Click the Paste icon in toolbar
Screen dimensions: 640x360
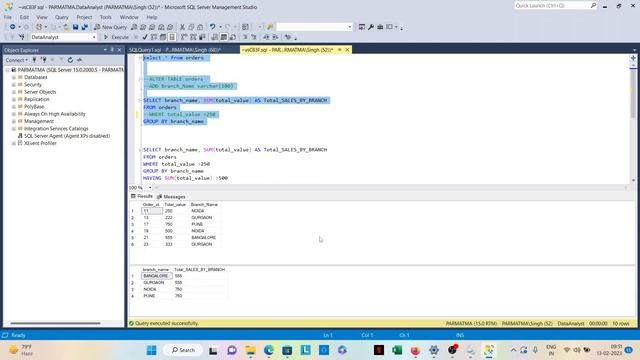click(x=200, y=27)
